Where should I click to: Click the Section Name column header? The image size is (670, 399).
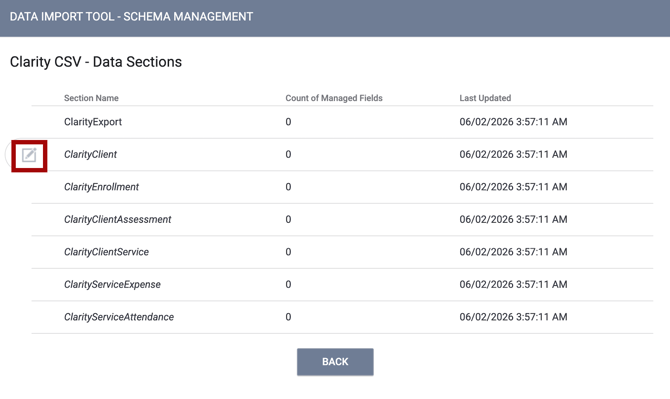91,98
